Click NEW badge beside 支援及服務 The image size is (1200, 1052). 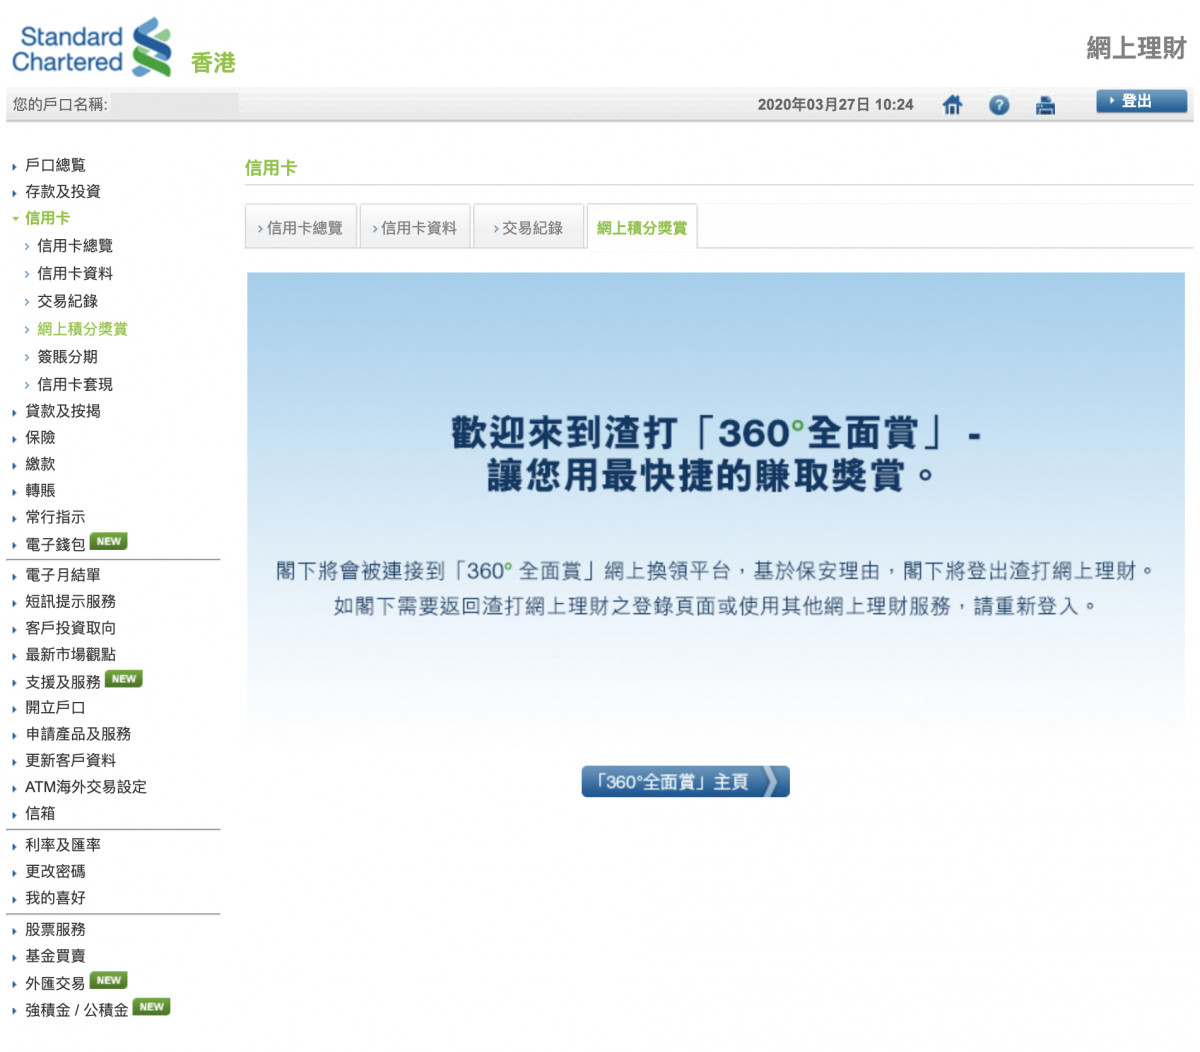coord(124,678)
